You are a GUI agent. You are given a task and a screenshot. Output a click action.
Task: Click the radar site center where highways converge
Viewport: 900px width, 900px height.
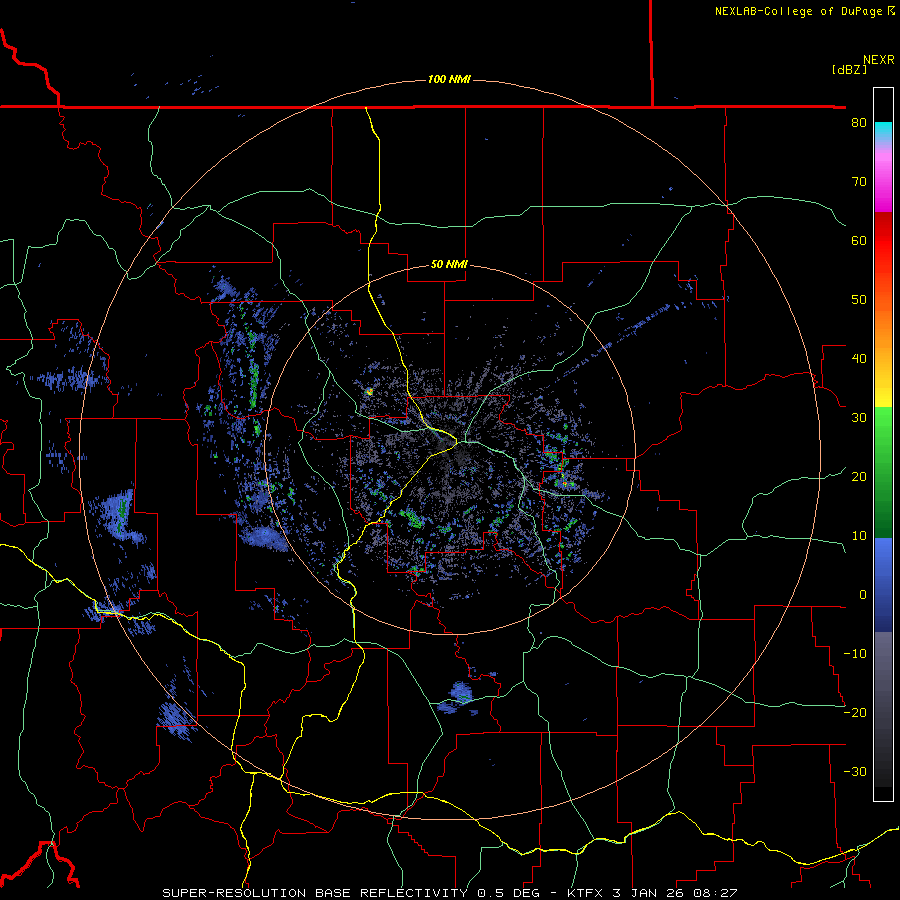click(458, 441)
